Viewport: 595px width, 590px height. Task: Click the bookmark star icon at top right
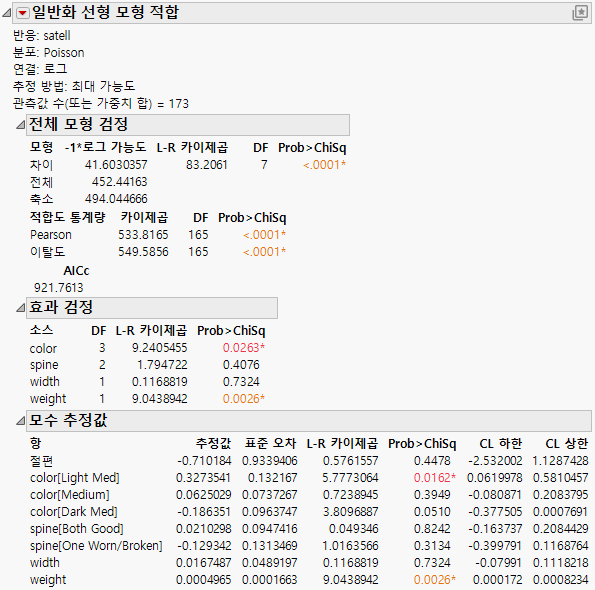[580, 13]
